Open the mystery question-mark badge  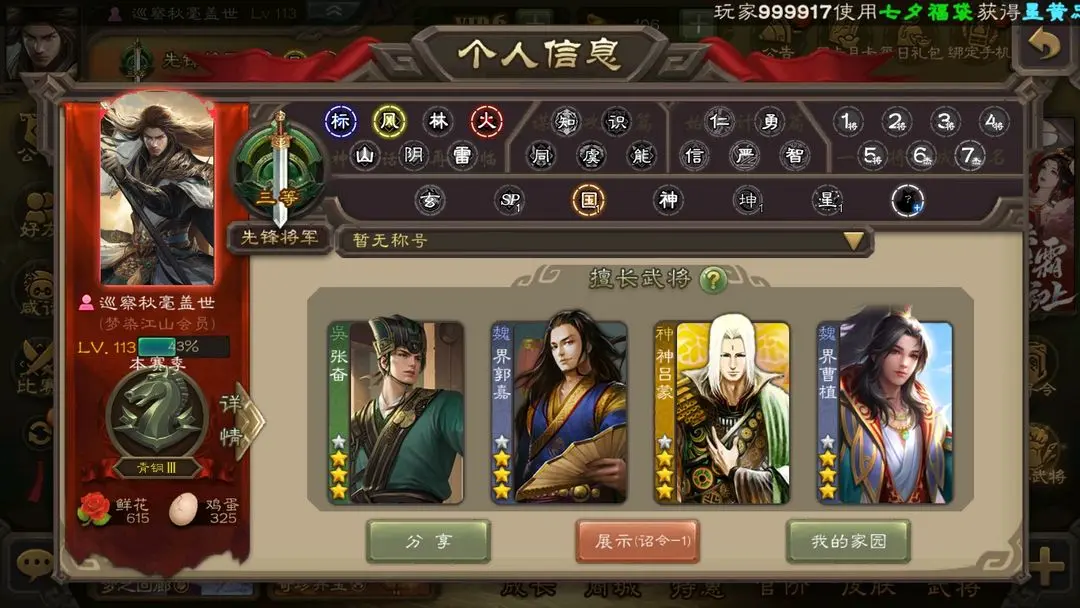click(907, 201)
